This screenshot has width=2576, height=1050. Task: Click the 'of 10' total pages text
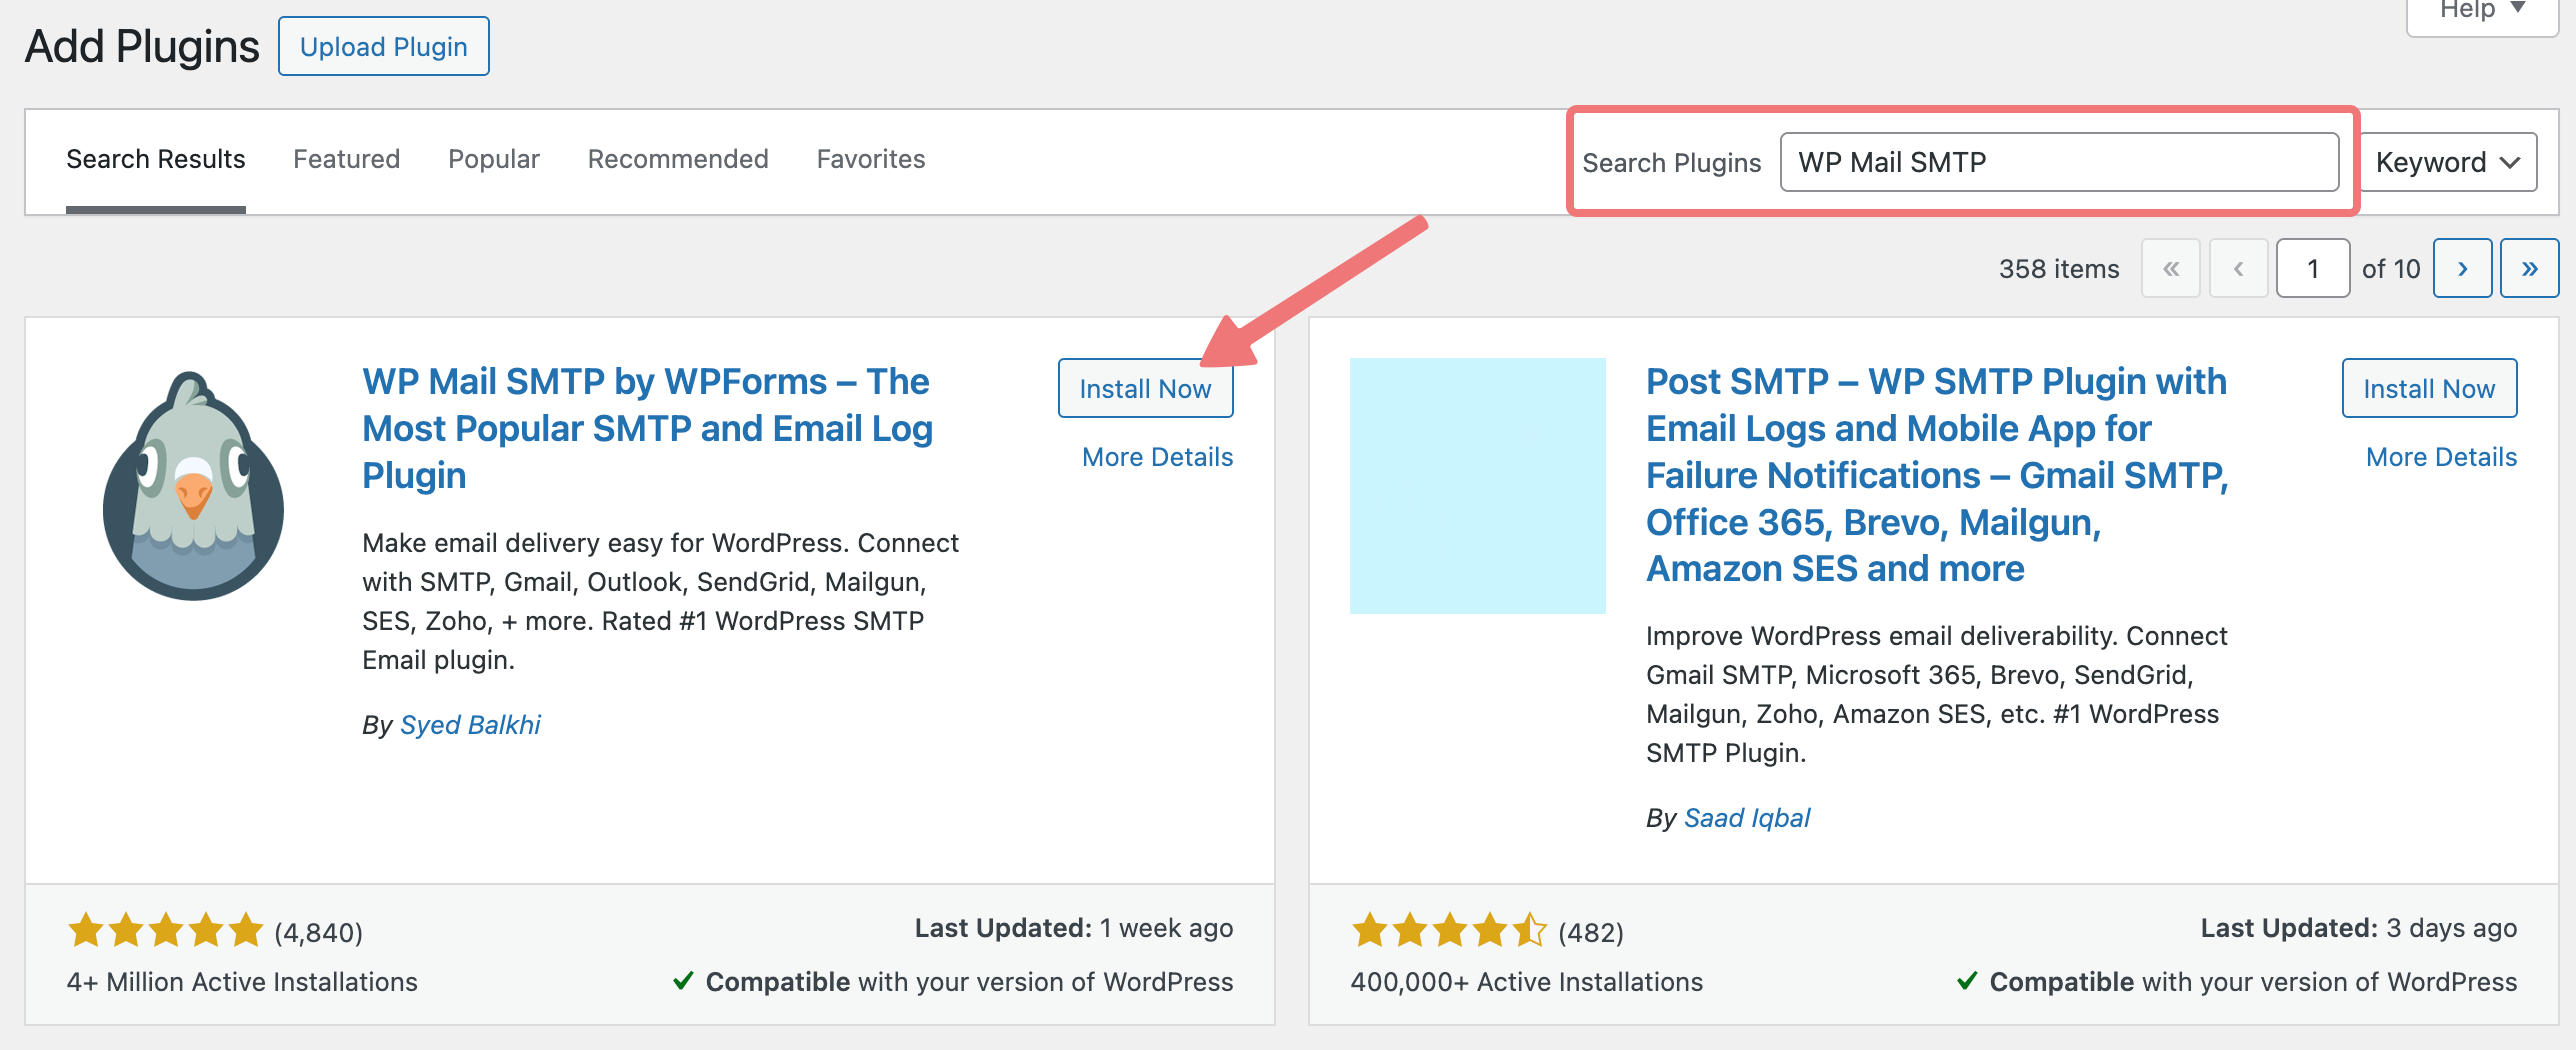click(2390, 268)
